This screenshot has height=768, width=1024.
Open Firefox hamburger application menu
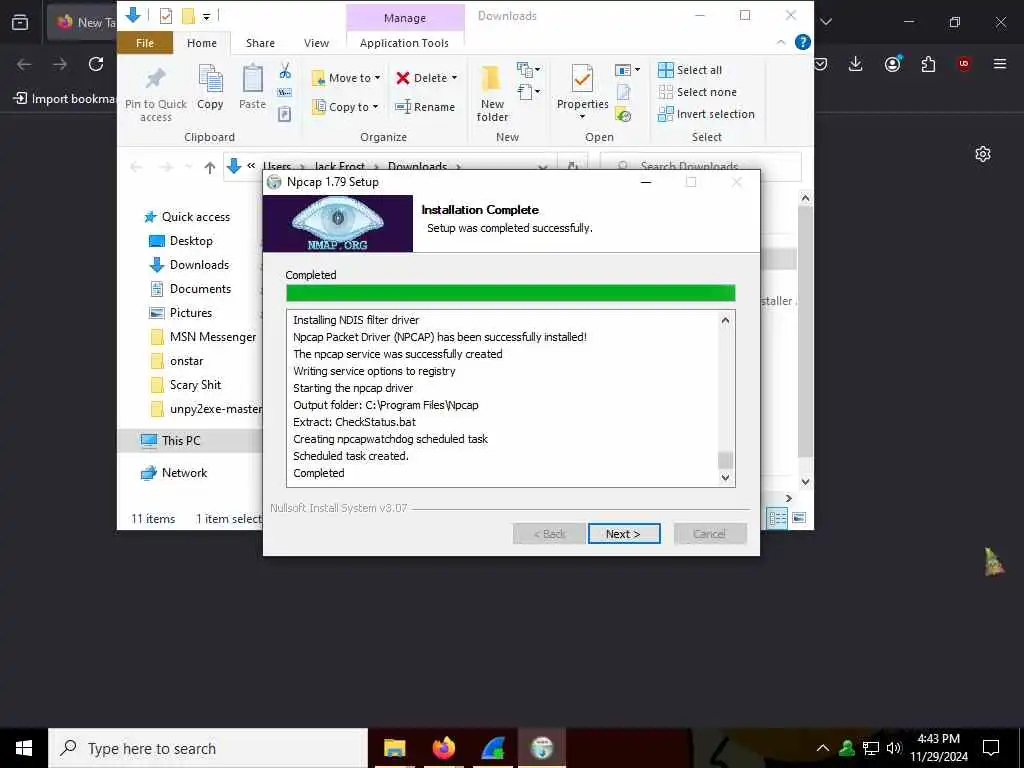pos(1000,63)
